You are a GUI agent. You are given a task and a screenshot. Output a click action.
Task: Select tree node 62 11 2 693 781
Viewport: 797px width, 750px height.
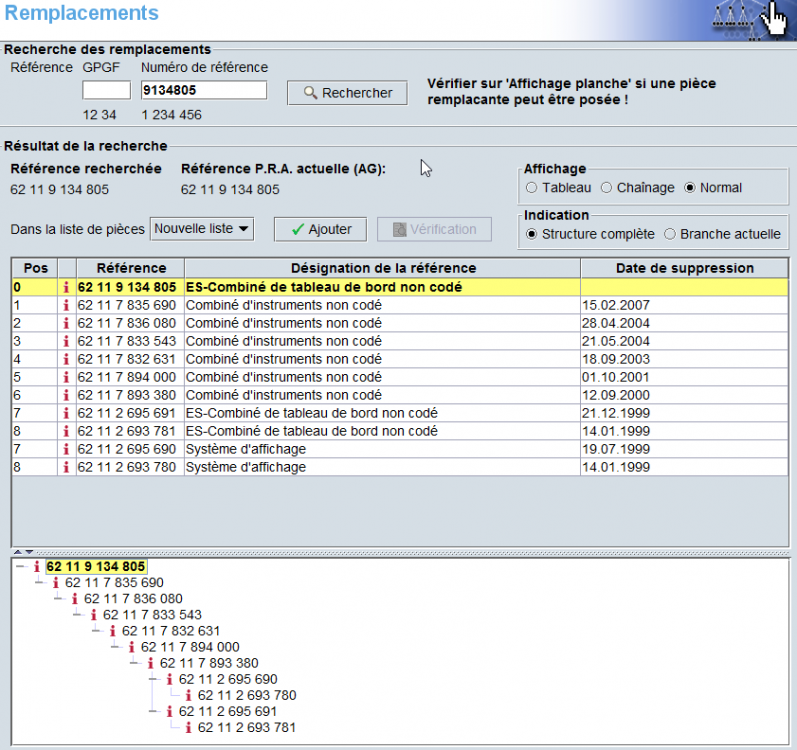point(247,728)
